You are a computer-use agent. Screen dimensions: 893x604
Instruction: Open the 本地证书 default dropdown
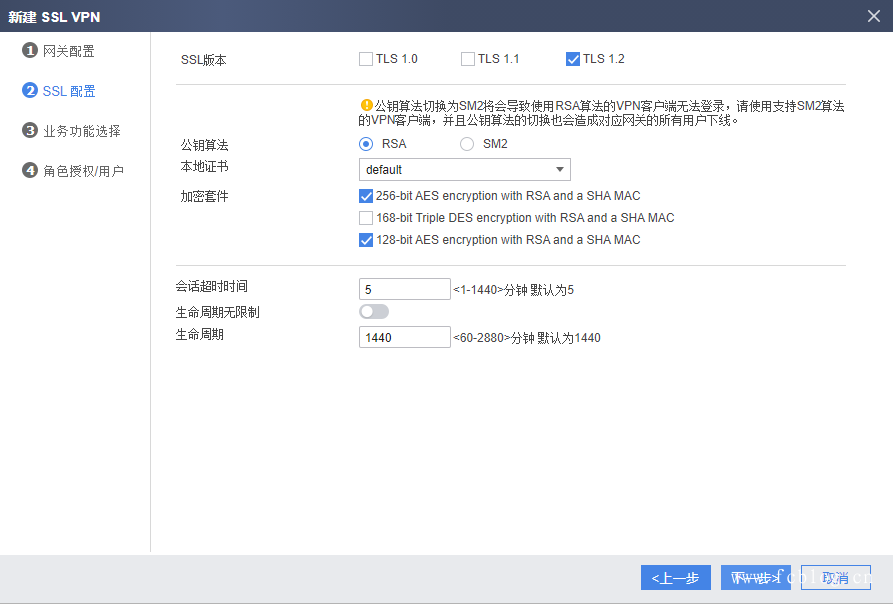[464, 170]
